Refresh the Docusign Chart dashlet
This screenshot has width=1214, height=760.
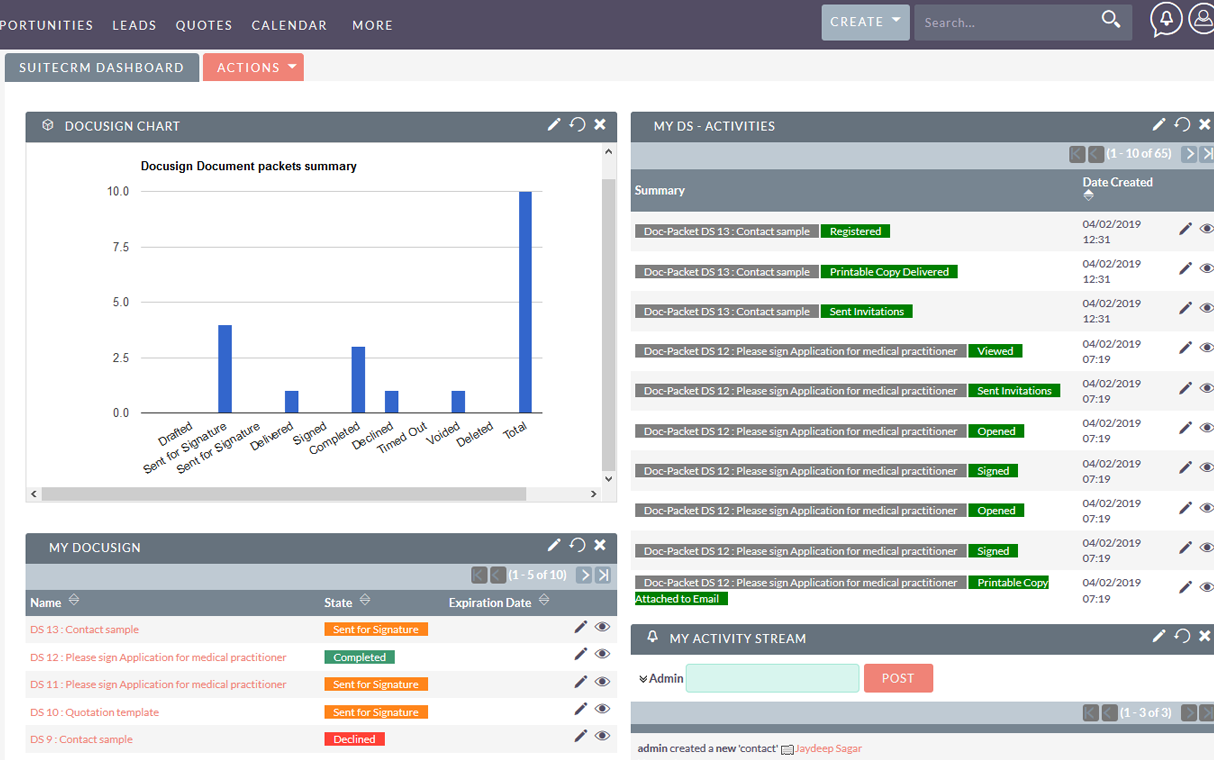click(577, 124)
